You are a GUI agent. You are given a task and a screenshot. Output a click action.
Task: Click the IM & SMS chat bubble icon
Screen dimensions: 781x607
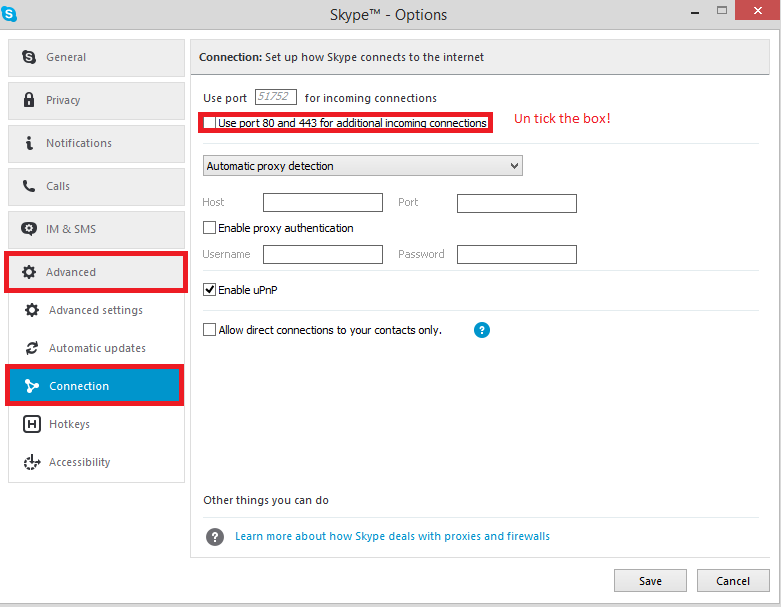pos(29,229)
